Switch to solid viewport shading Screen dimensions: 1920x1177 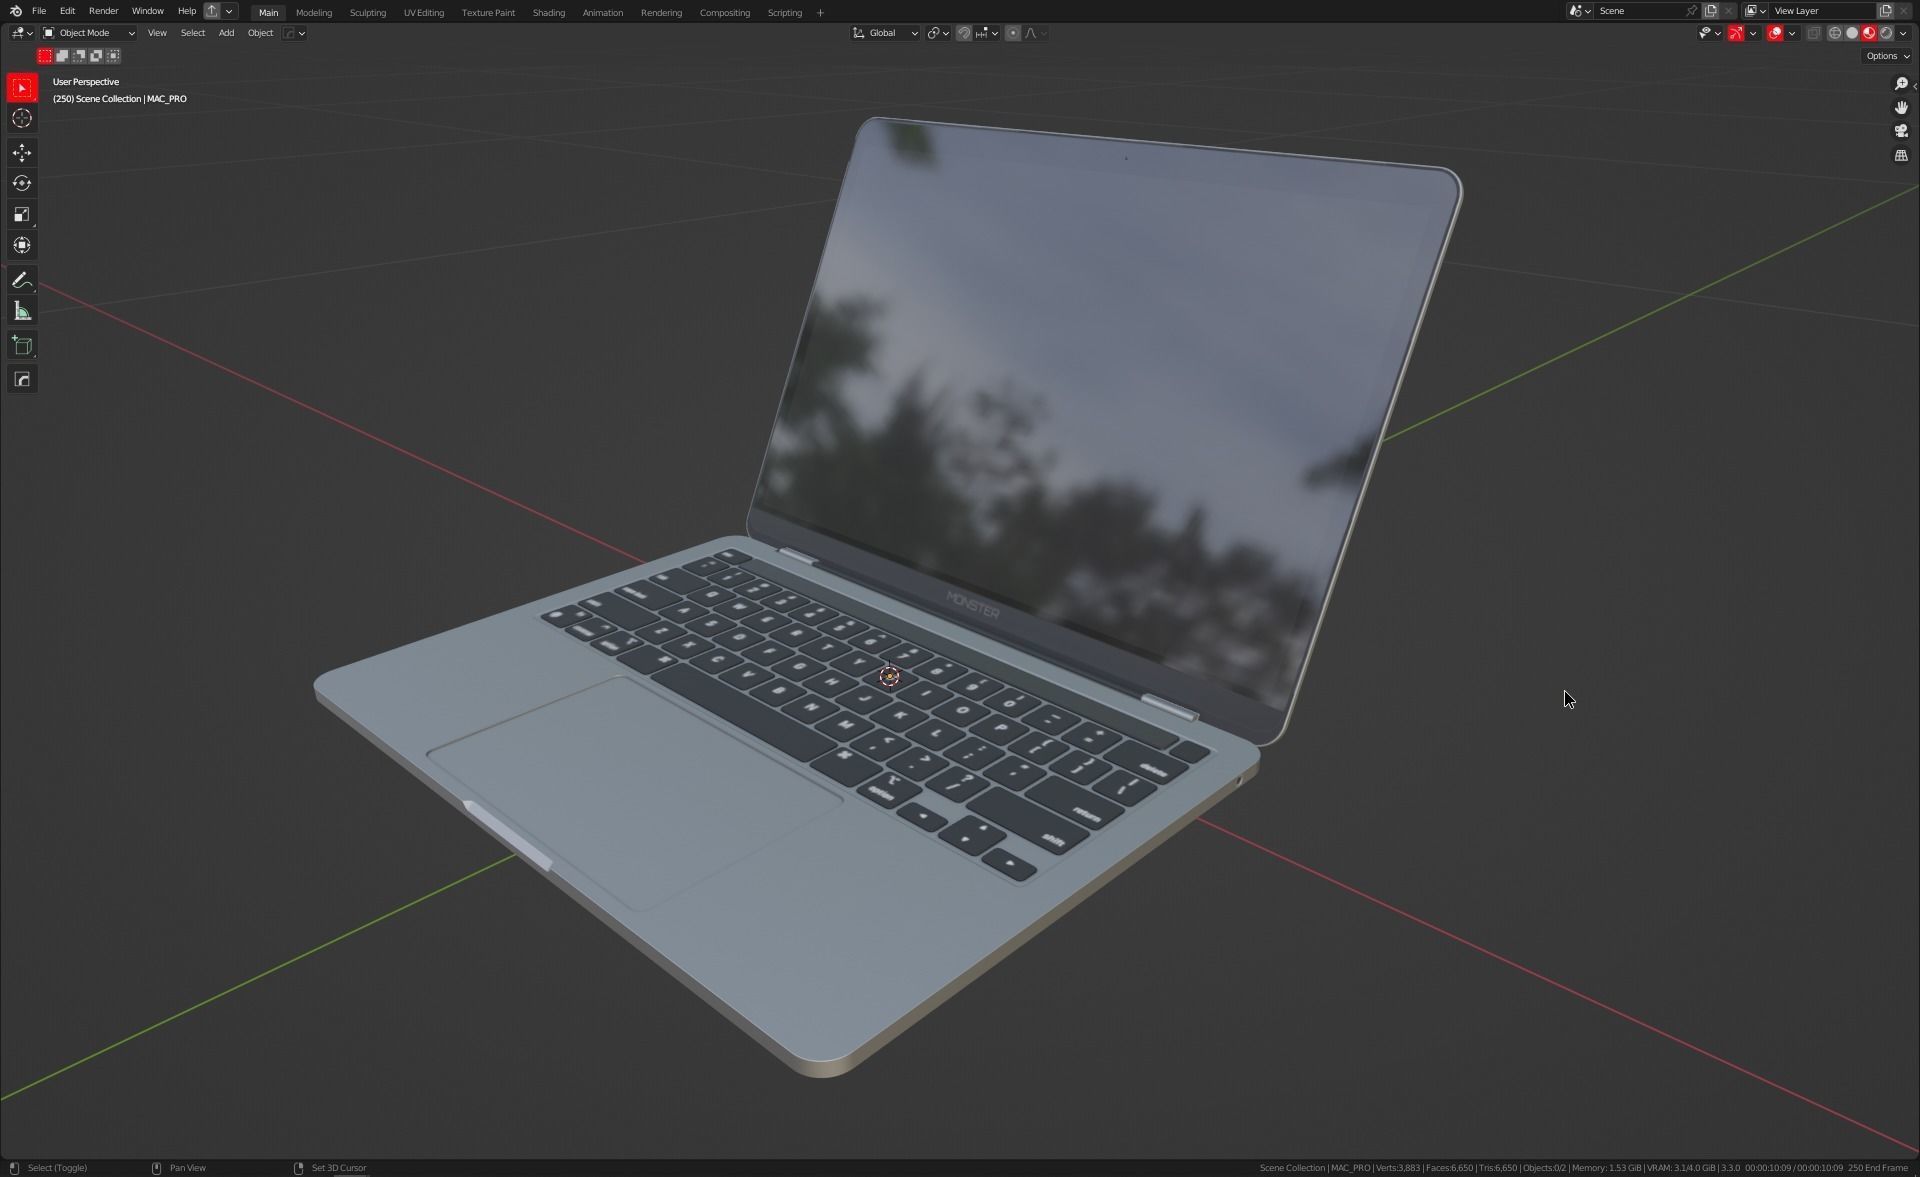tap(1852, 33)
